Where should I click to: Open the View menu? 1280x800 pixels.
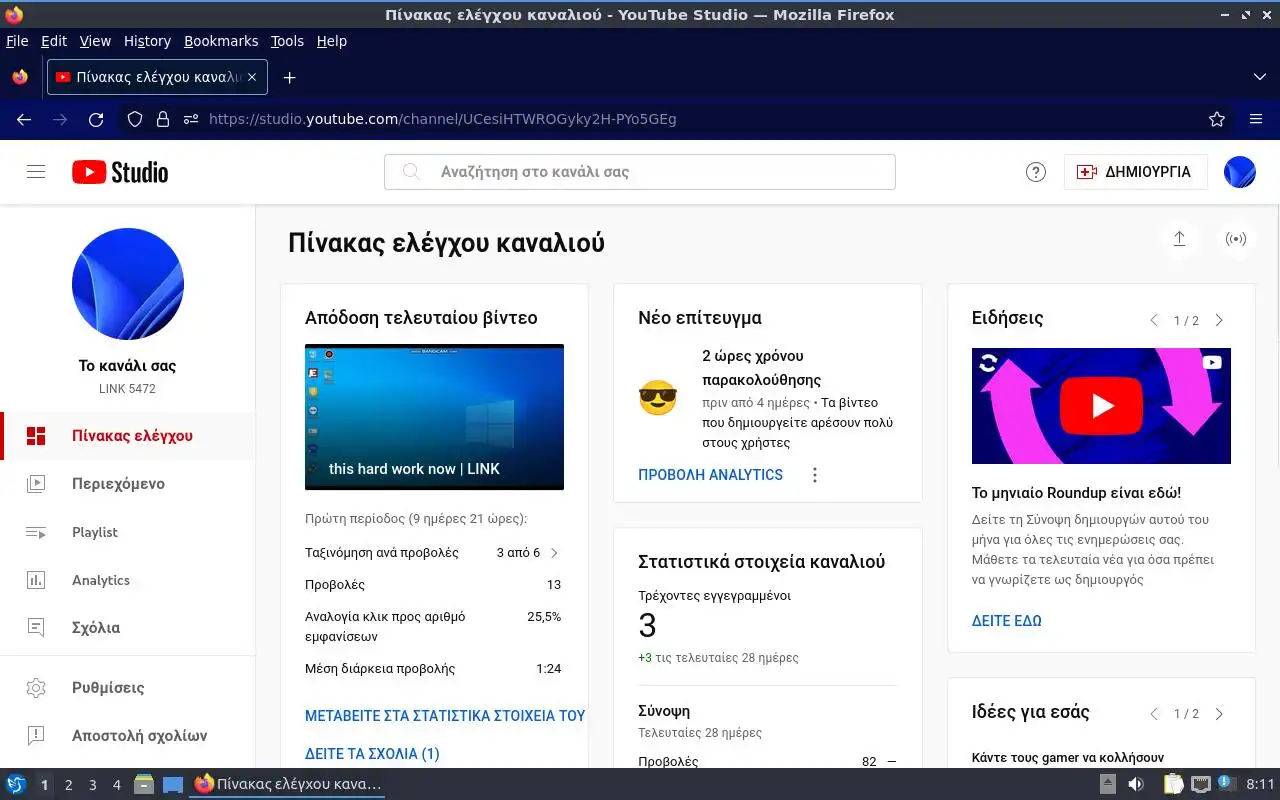click(x=95, y=41)
